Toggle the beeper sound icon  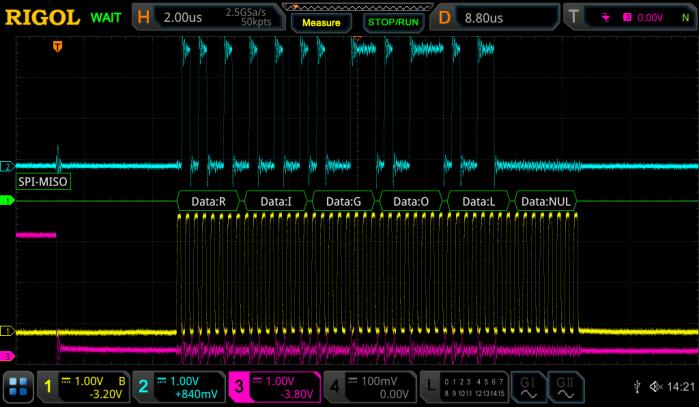[656, 386]
